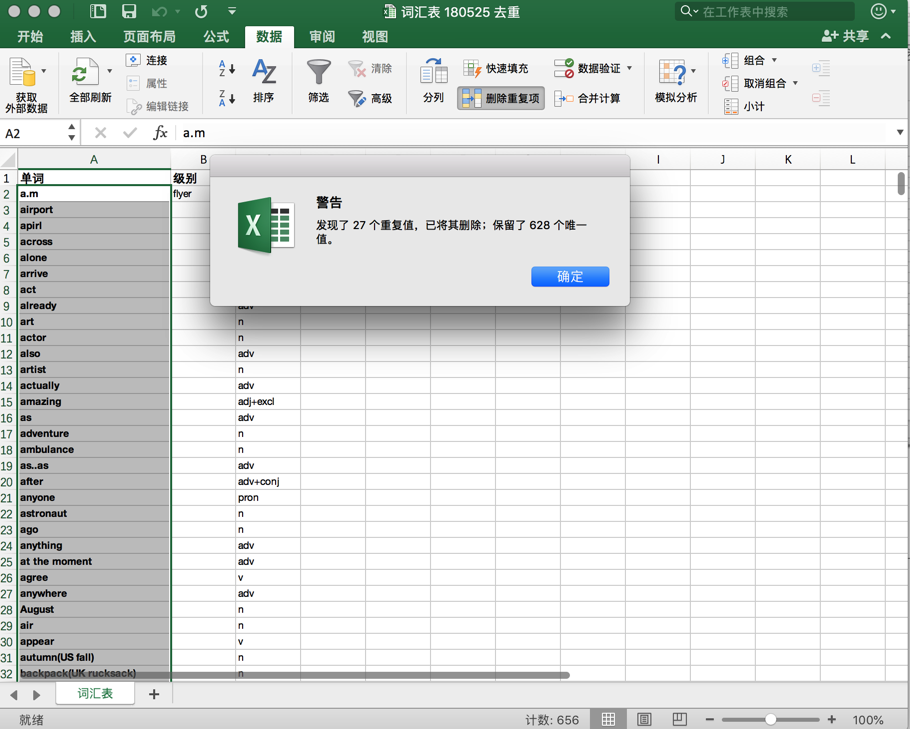The image size is (910, 729).
Task: Open the 高级 advanced filter
Action: tap(370, 98)
